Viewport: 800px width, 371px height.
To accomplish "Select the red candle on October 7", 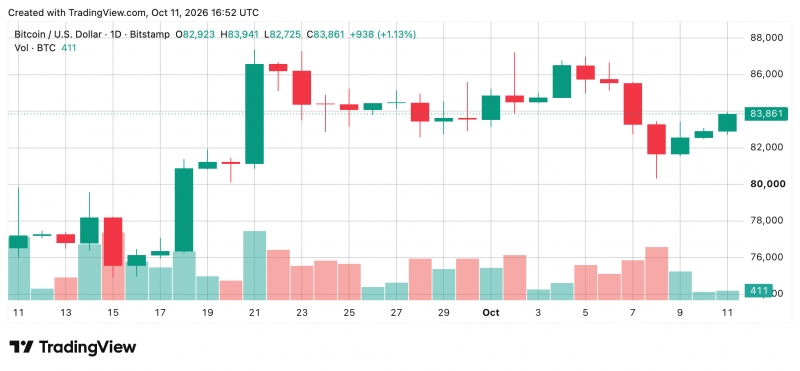I will (x=633, y=104).
